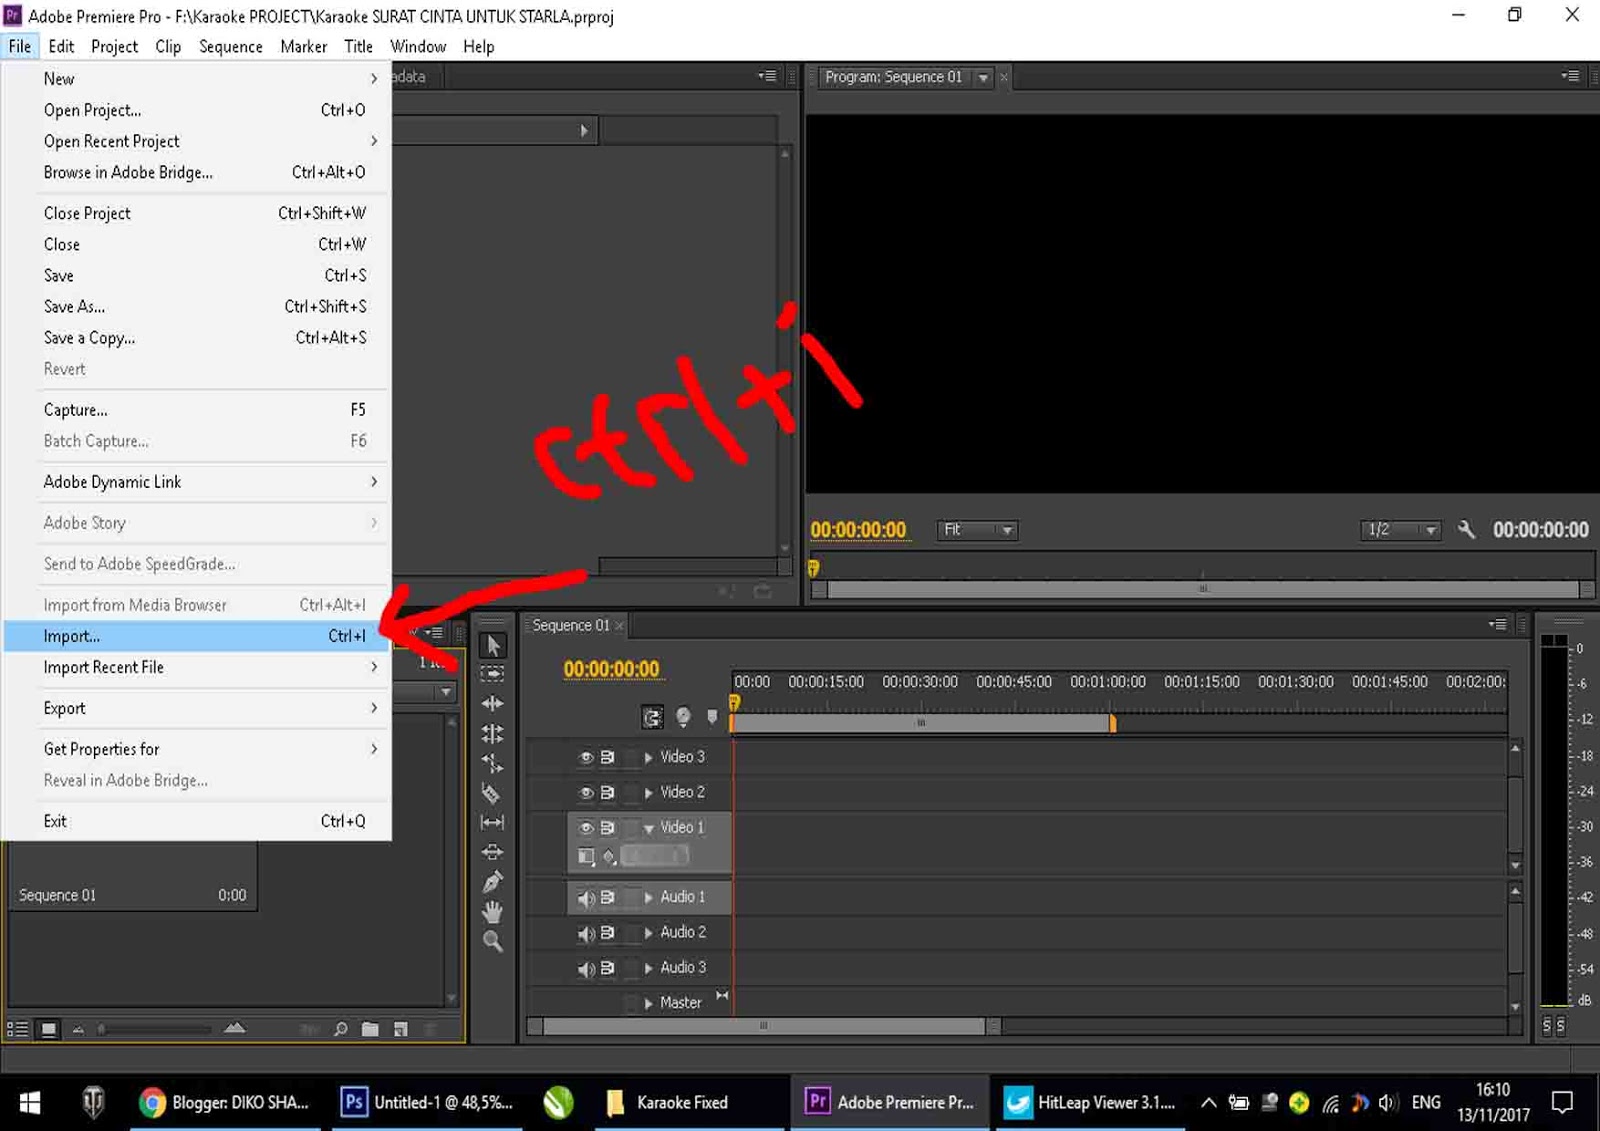1600x1131 pixels.
Task: Click timeline yellow timecode 00:00:00:00
Action: coord(611,669)
